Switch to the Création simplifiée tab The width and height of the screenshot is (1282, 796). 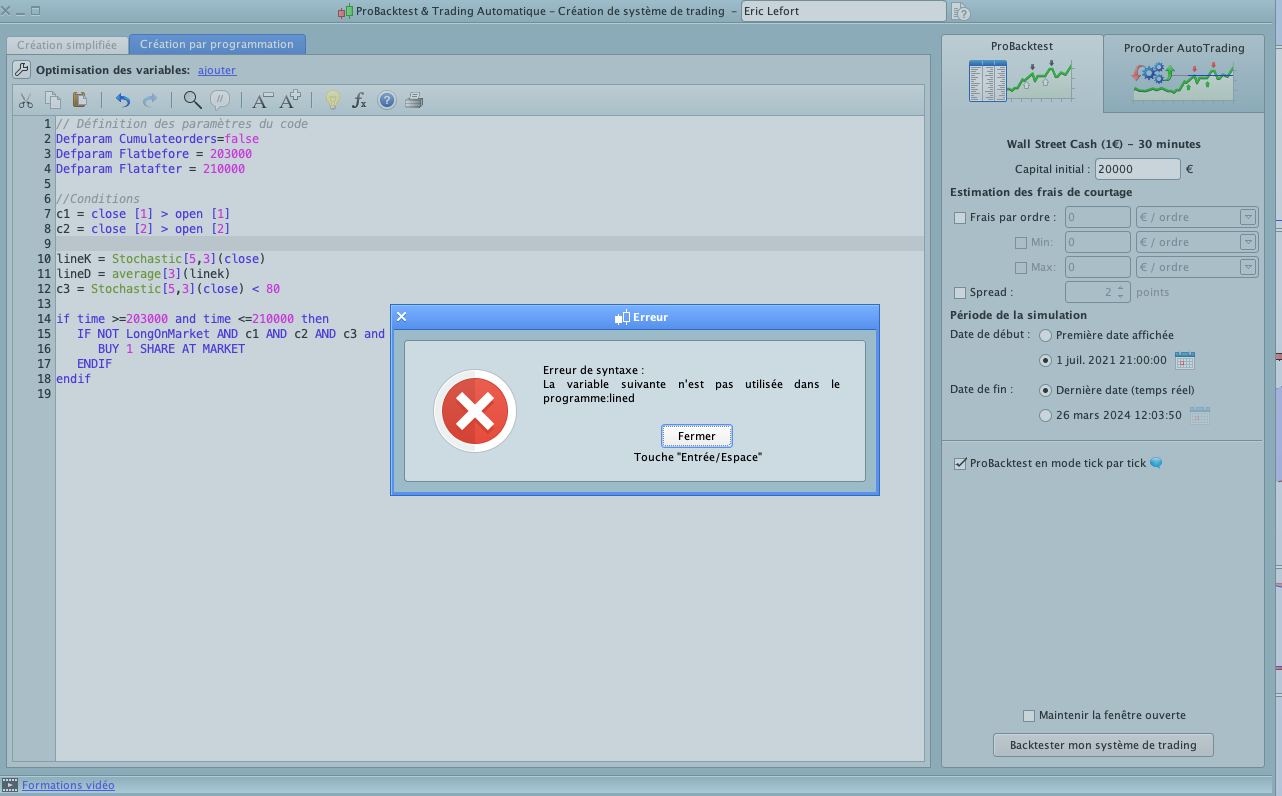(67, 45)
